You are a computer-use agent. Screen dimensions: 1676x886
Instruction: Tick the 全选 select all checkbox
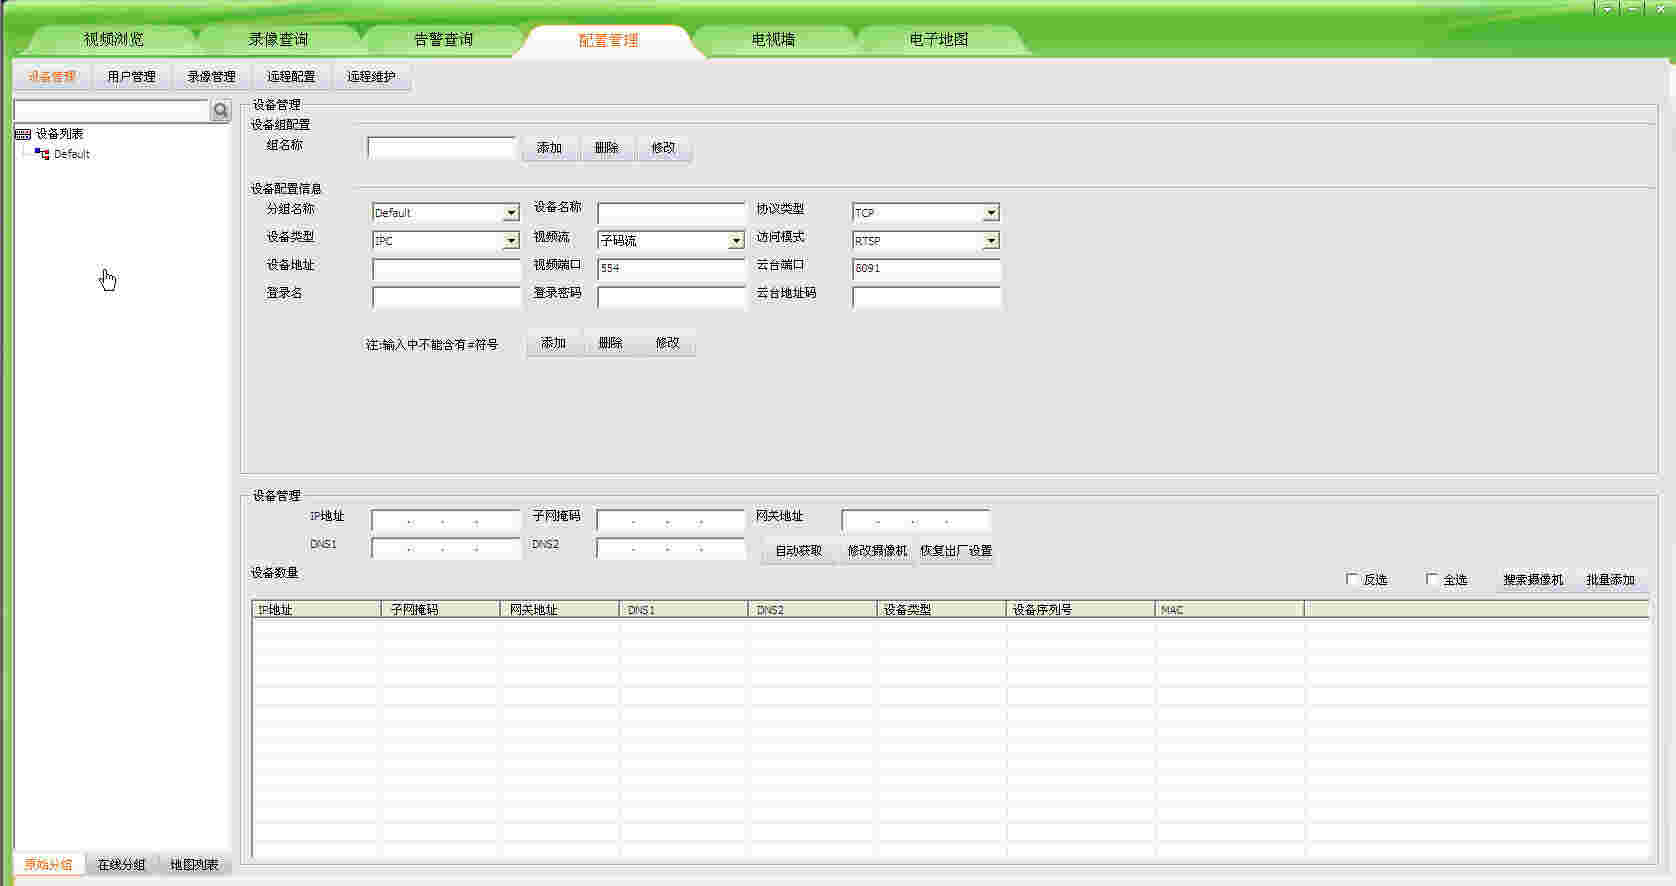1432,579
